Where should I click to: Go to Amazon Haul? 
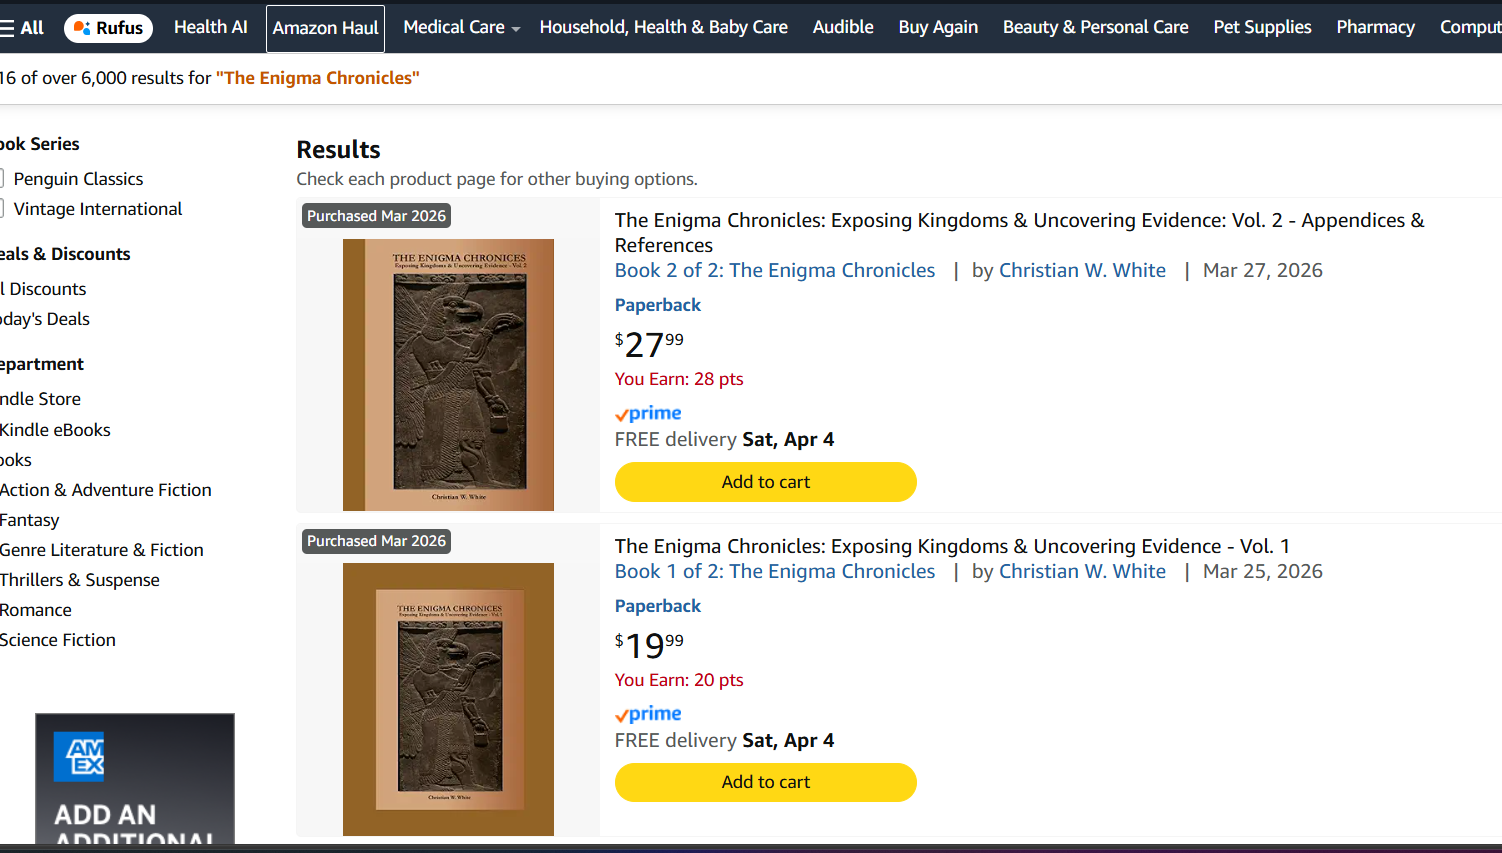tap(325, 28)
